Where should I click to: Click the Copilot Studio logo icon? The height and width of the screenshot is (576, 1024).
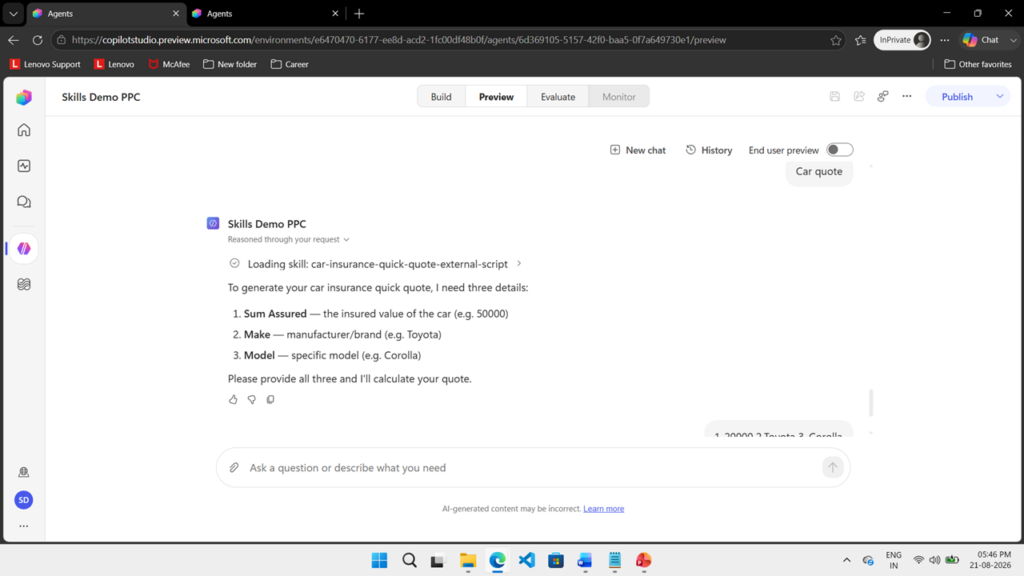[x=24, y=97]
